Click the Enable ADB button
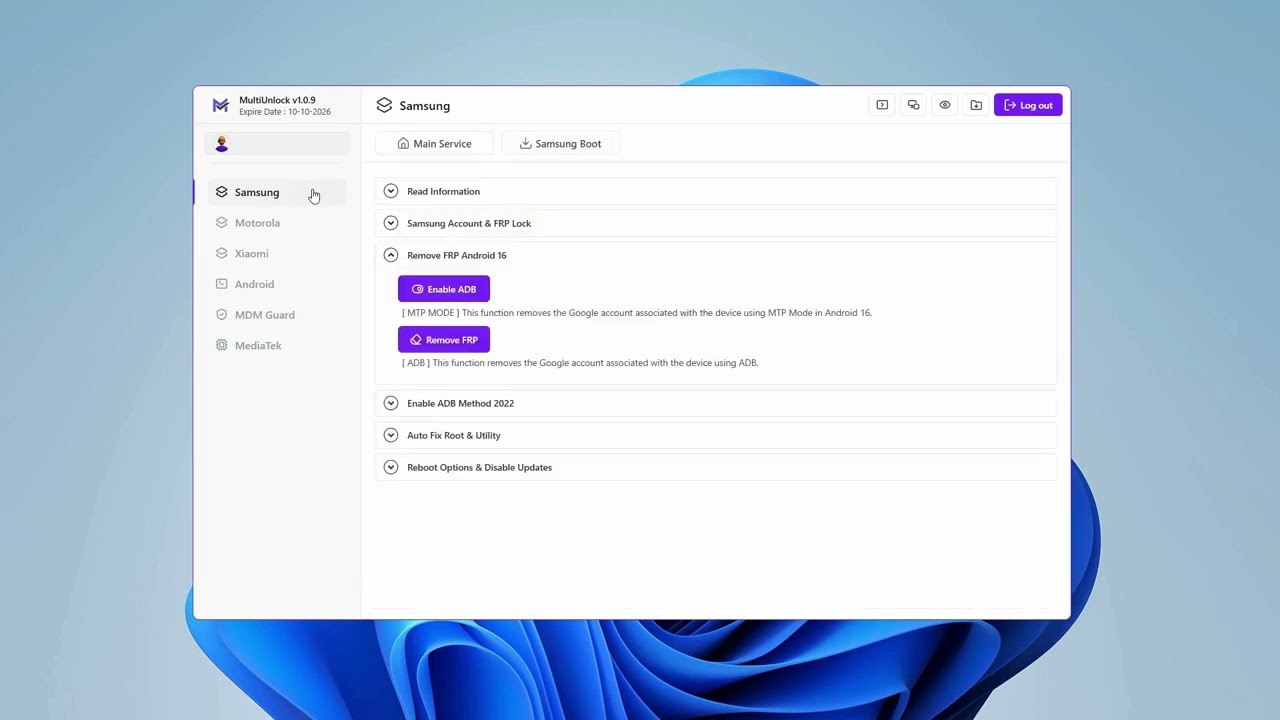The image size is (1280, 720). click(444, 289)
